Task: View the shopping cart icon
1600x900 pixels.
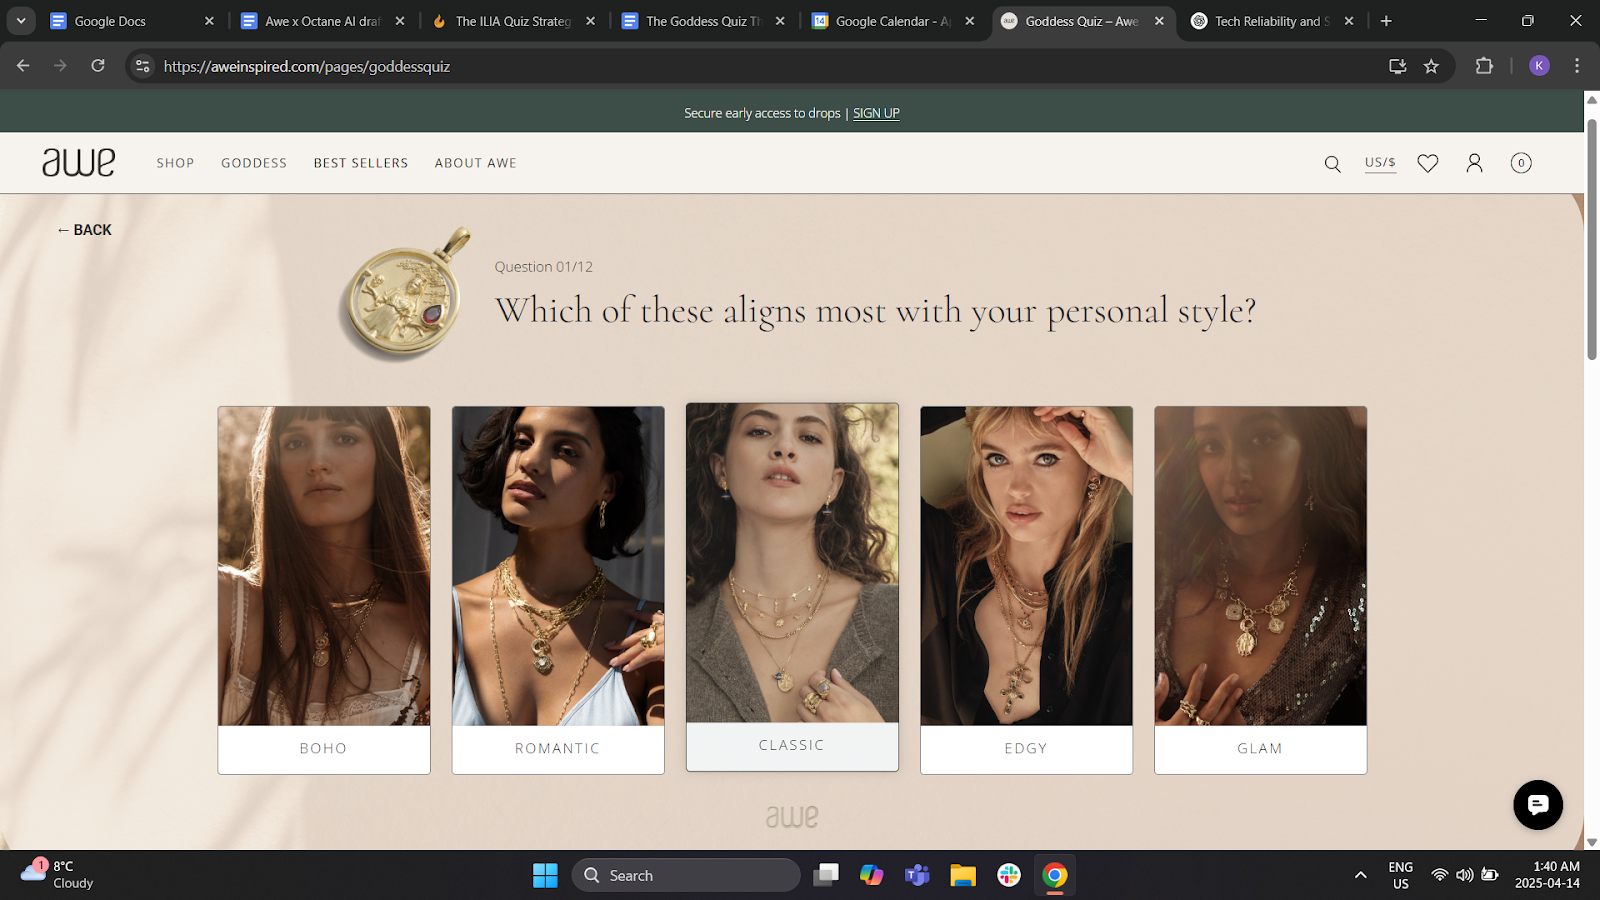Action: 1521,163
